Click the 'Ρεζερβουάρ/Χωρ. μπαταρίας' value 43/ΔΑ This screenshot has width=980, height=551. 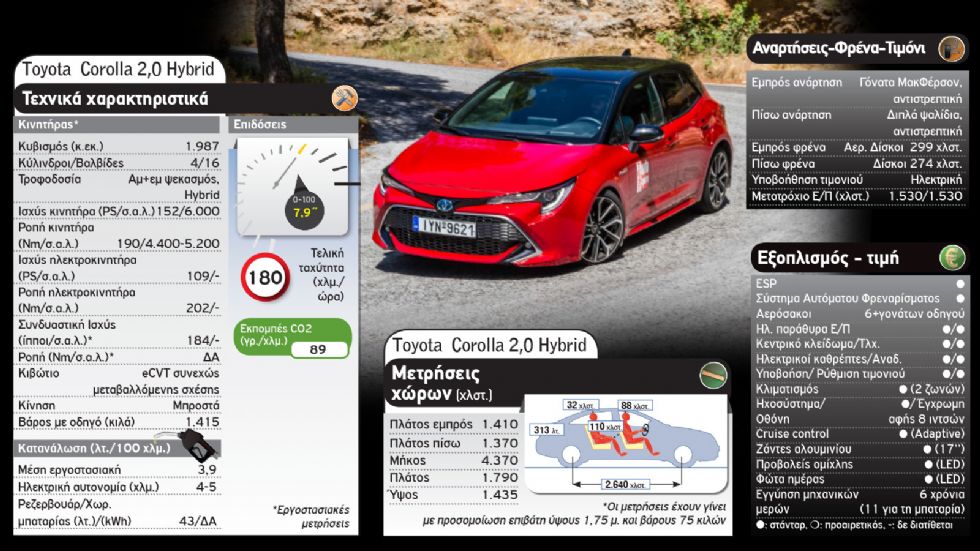[198, 521]
